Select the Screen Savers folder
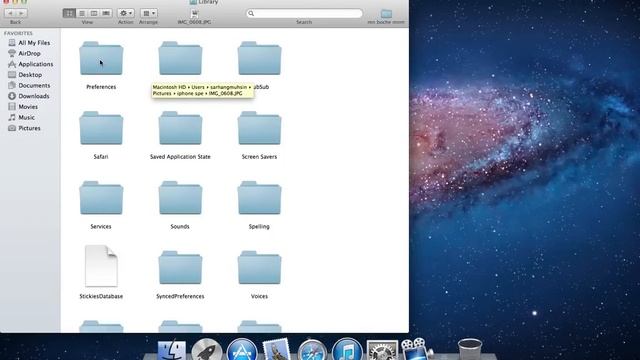 click(x=259, y=128)
